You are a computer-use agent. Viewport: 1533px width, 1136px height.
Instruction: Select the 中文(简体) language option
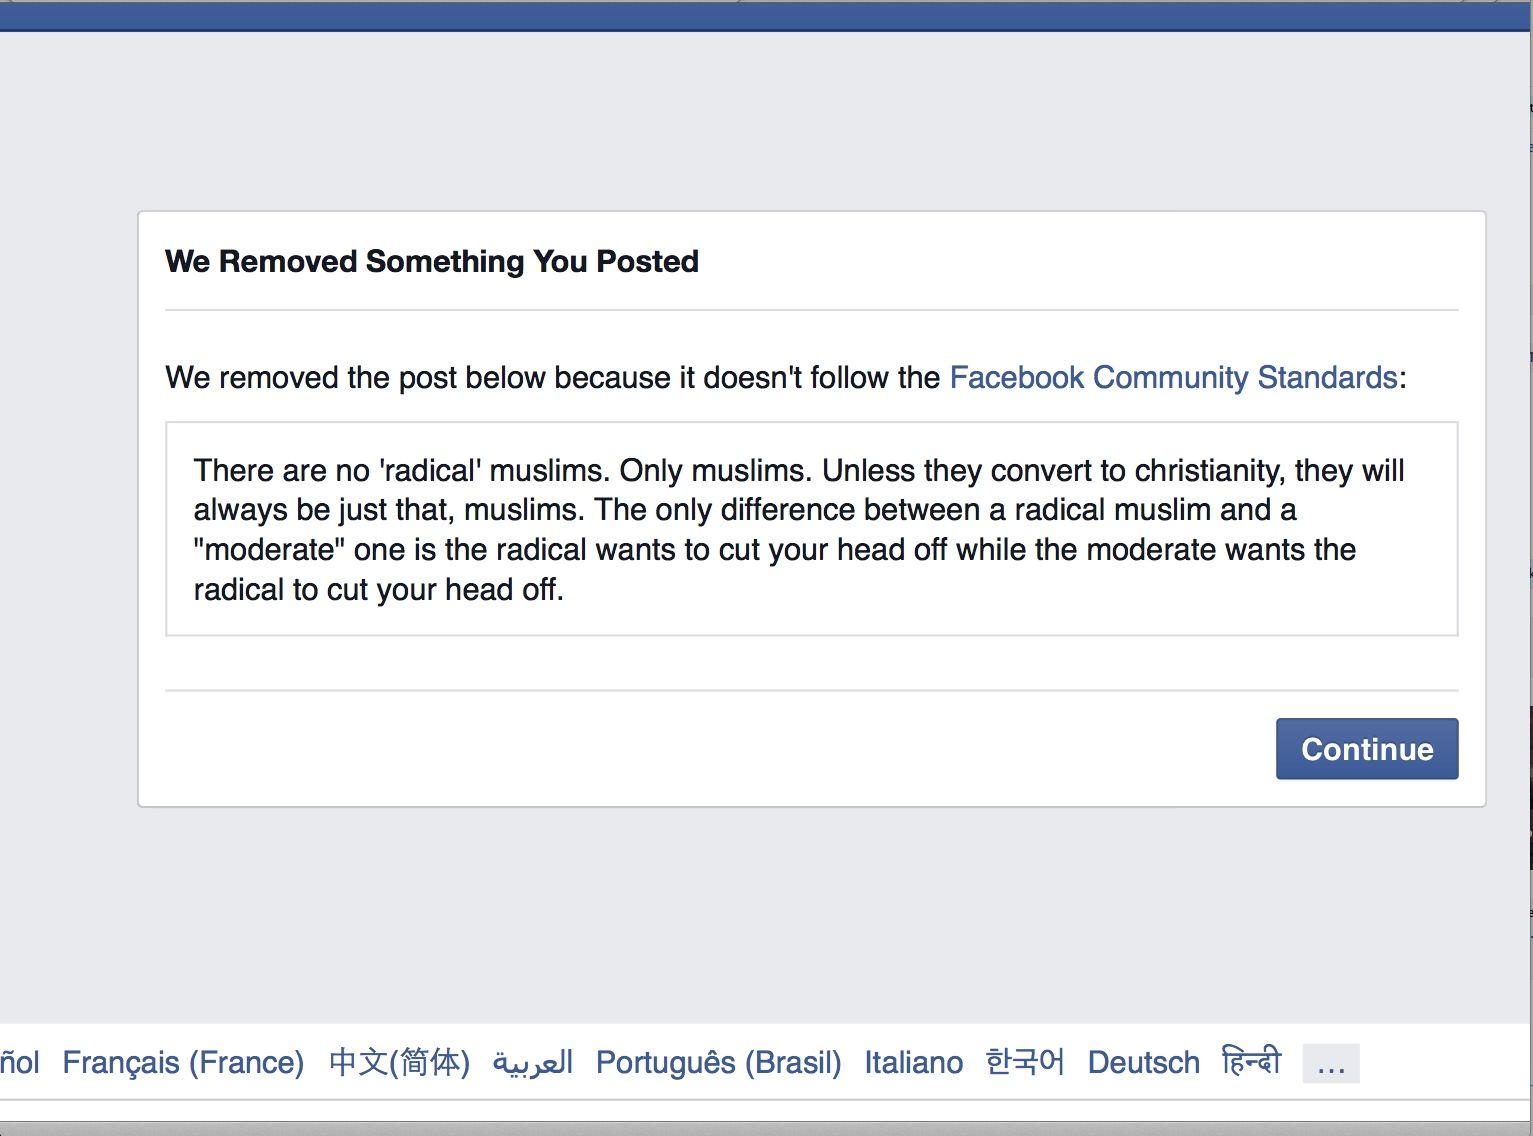click(399, 1062)
